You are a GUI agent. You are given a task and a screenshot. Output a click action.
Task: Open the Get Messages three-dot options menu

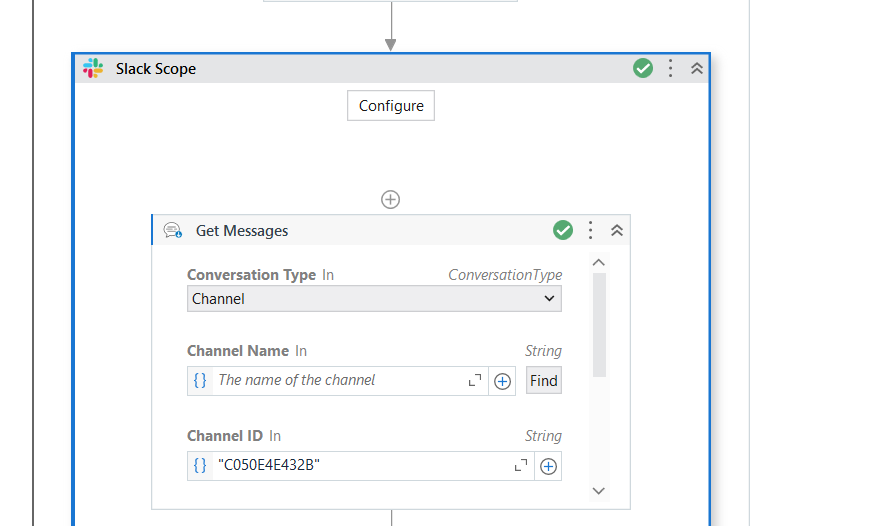point(591,230)
